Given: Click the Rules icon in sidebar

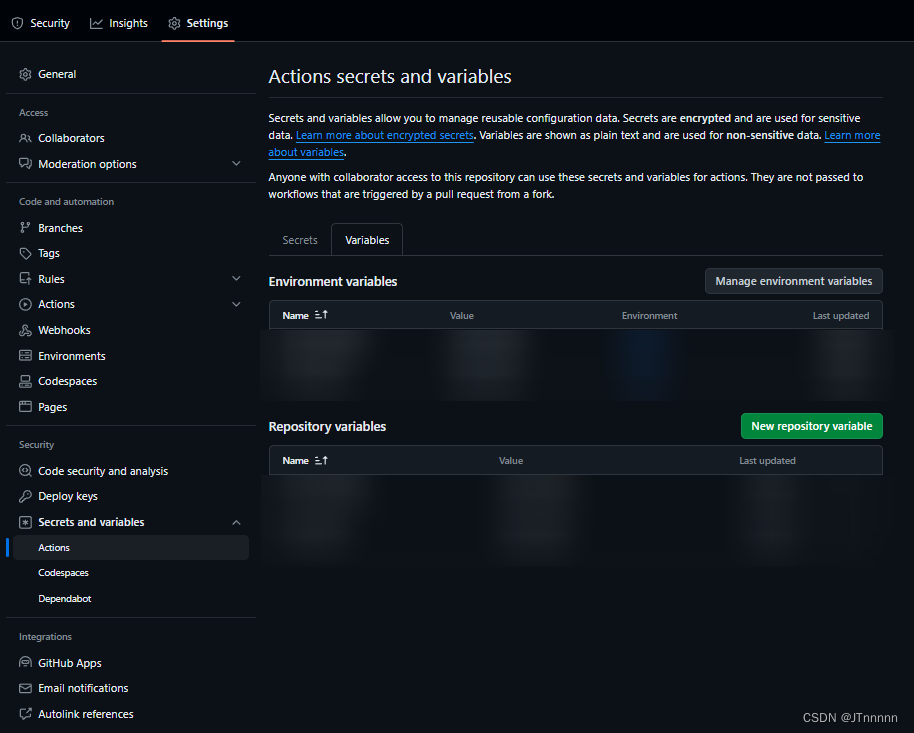Looking at the screenshot, I should coord(25,279).
